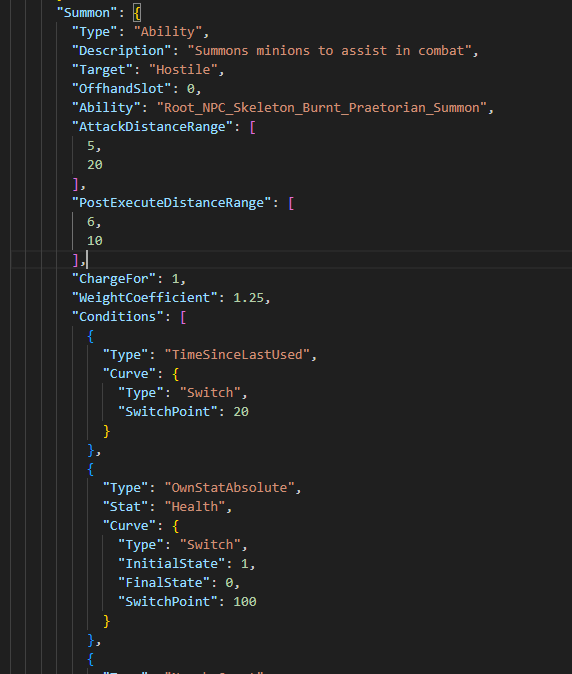
Task: Select the "Ability" type value string
Action: 168,32
